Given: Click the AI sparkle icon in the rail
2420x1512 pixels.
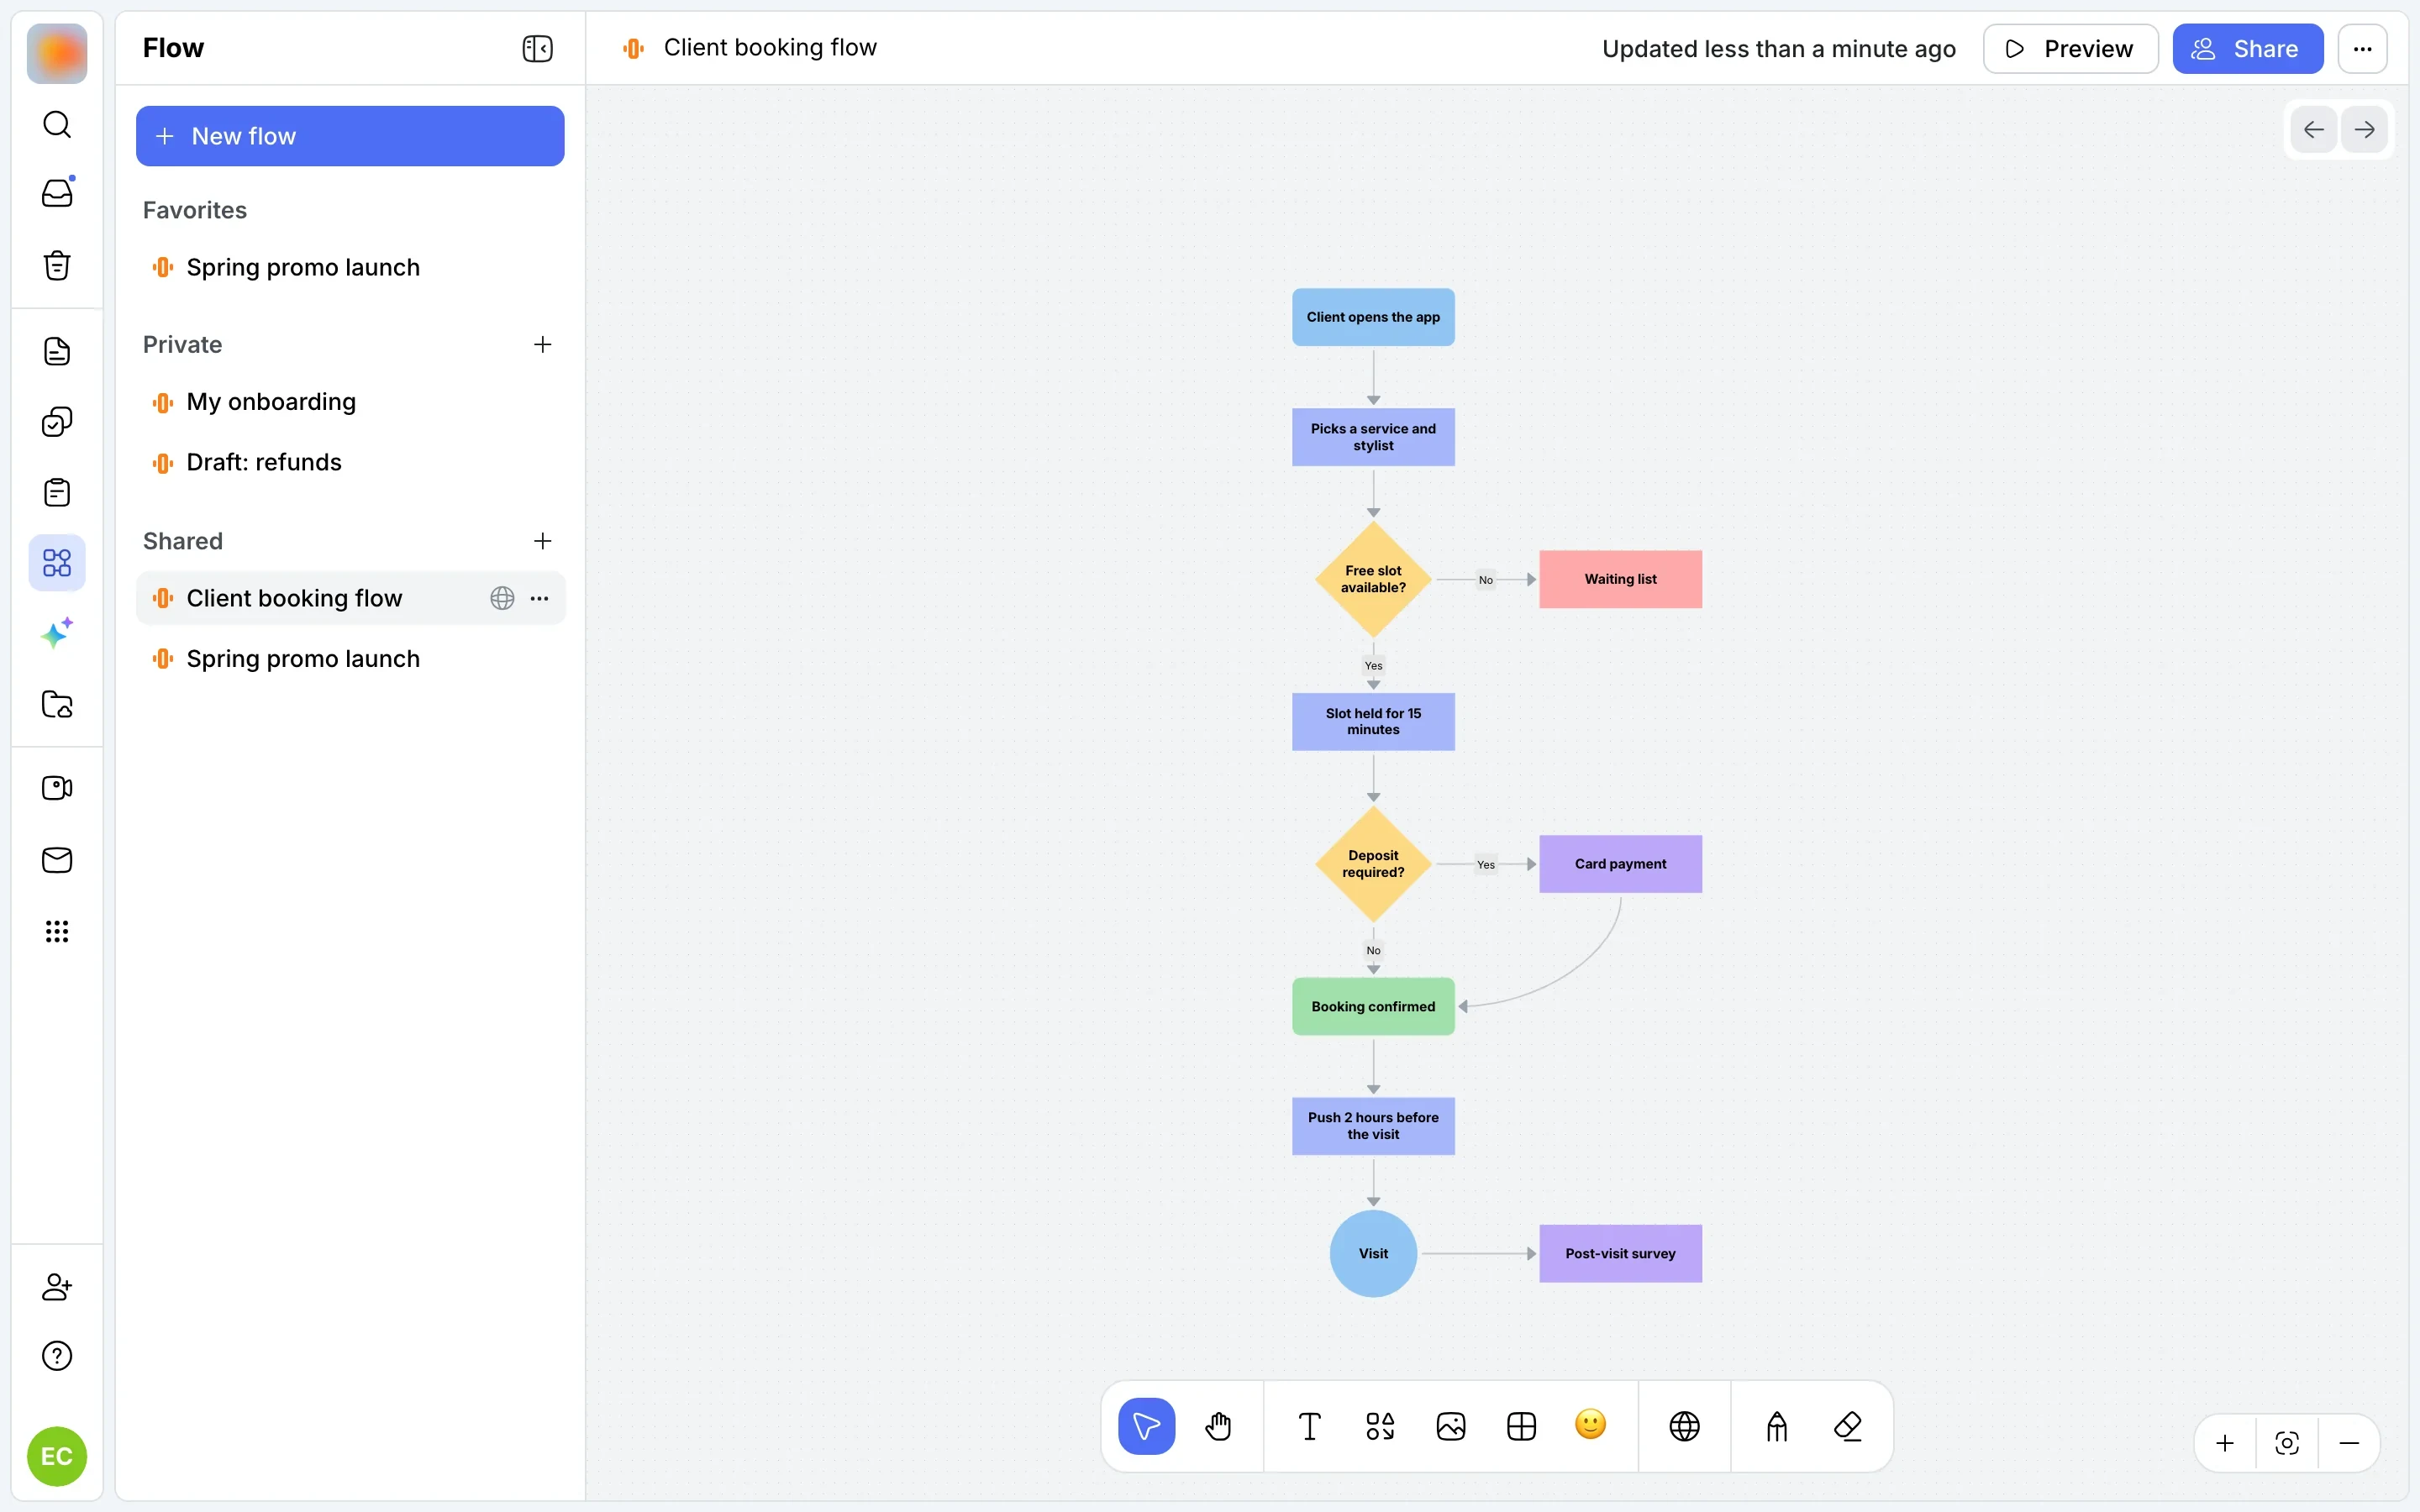Looking at the screenshot, I should (x=57, y=634).
